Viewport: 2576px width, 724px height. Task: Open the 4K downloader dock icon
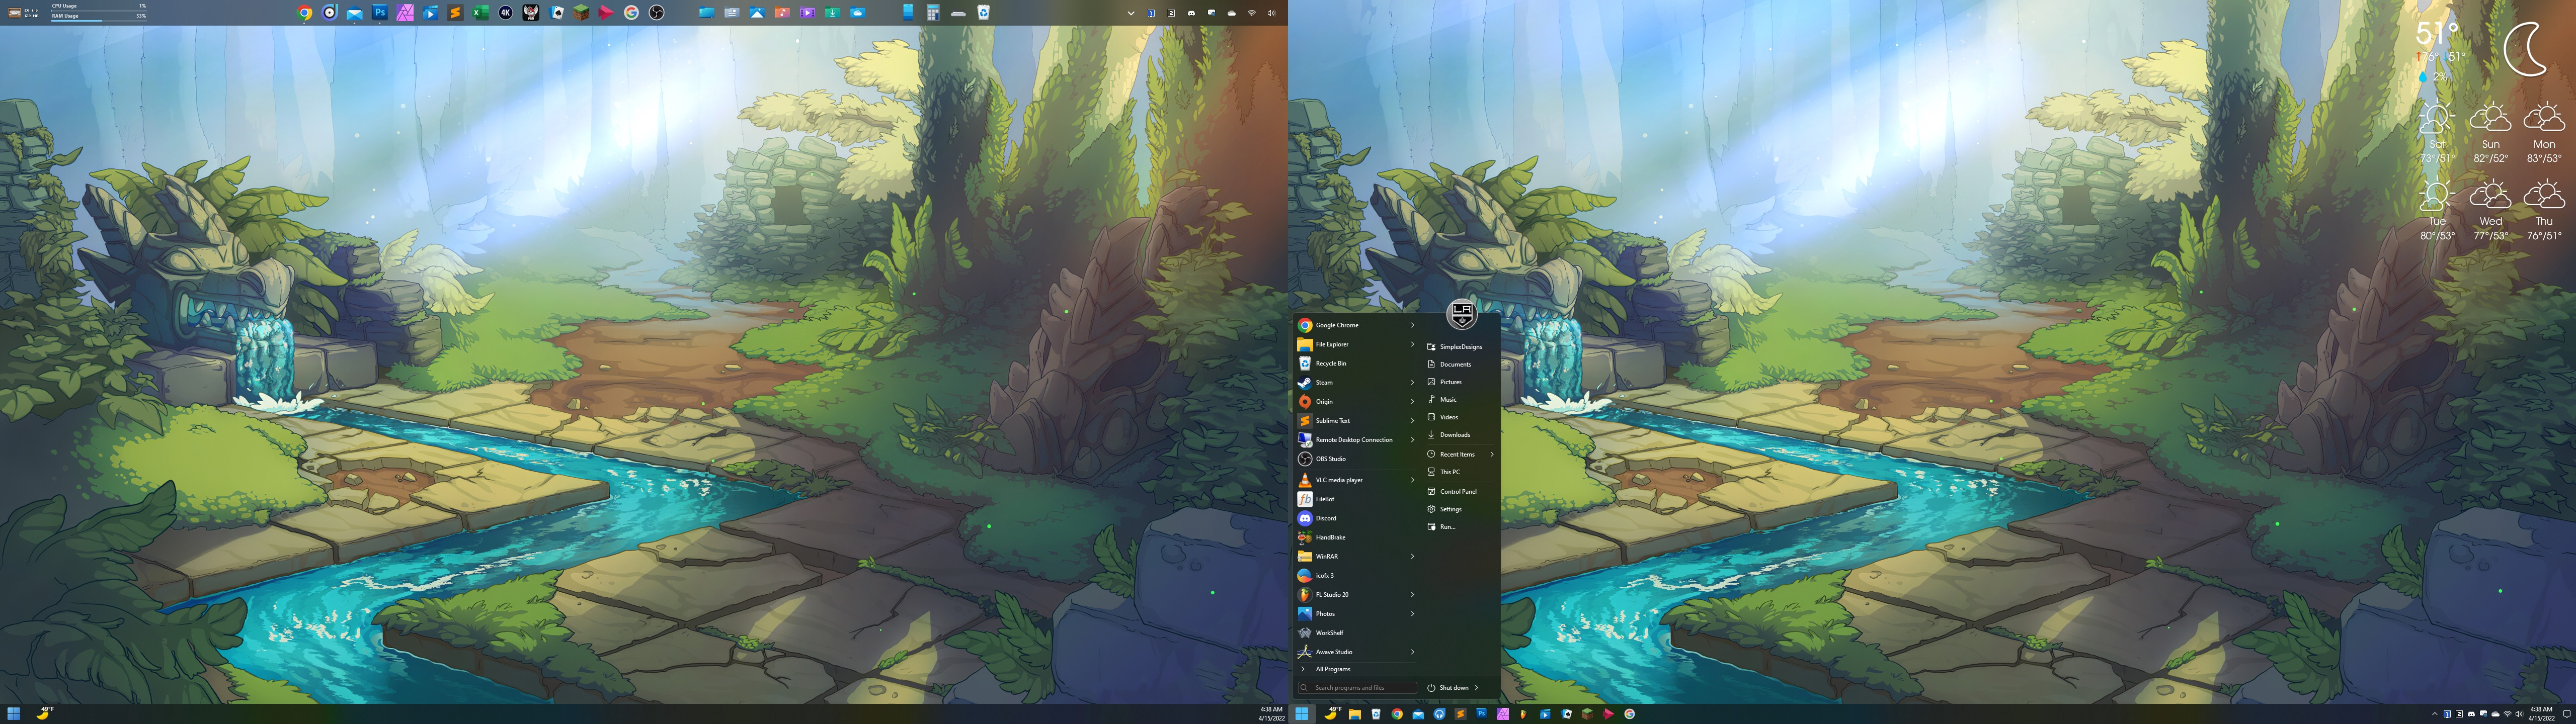click(506, 13)
